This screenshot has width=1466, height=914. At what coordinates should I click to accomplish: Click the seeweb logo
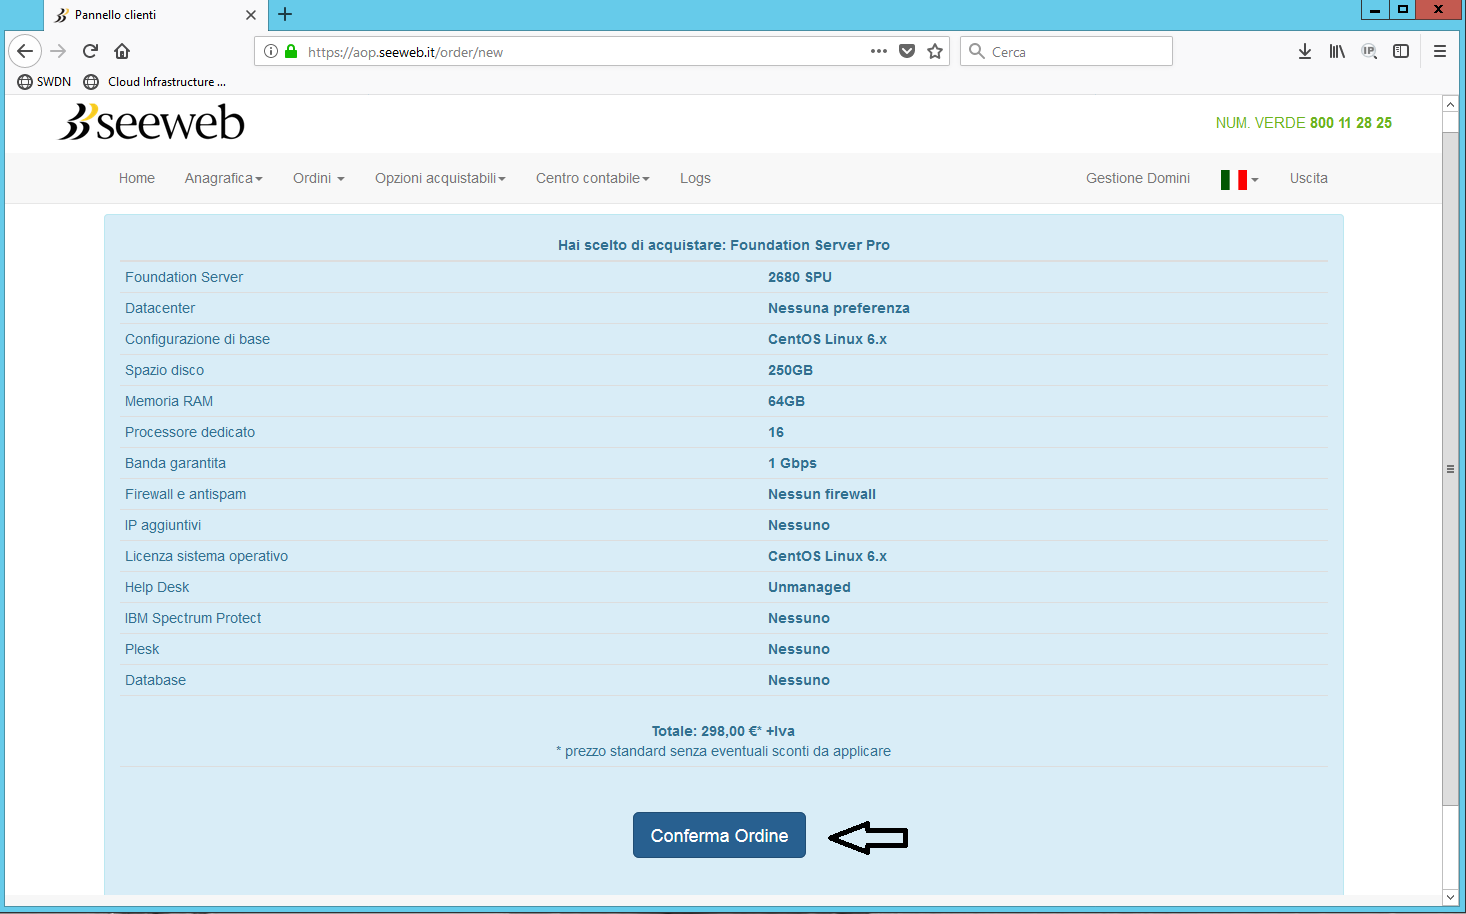click(151, 122)
